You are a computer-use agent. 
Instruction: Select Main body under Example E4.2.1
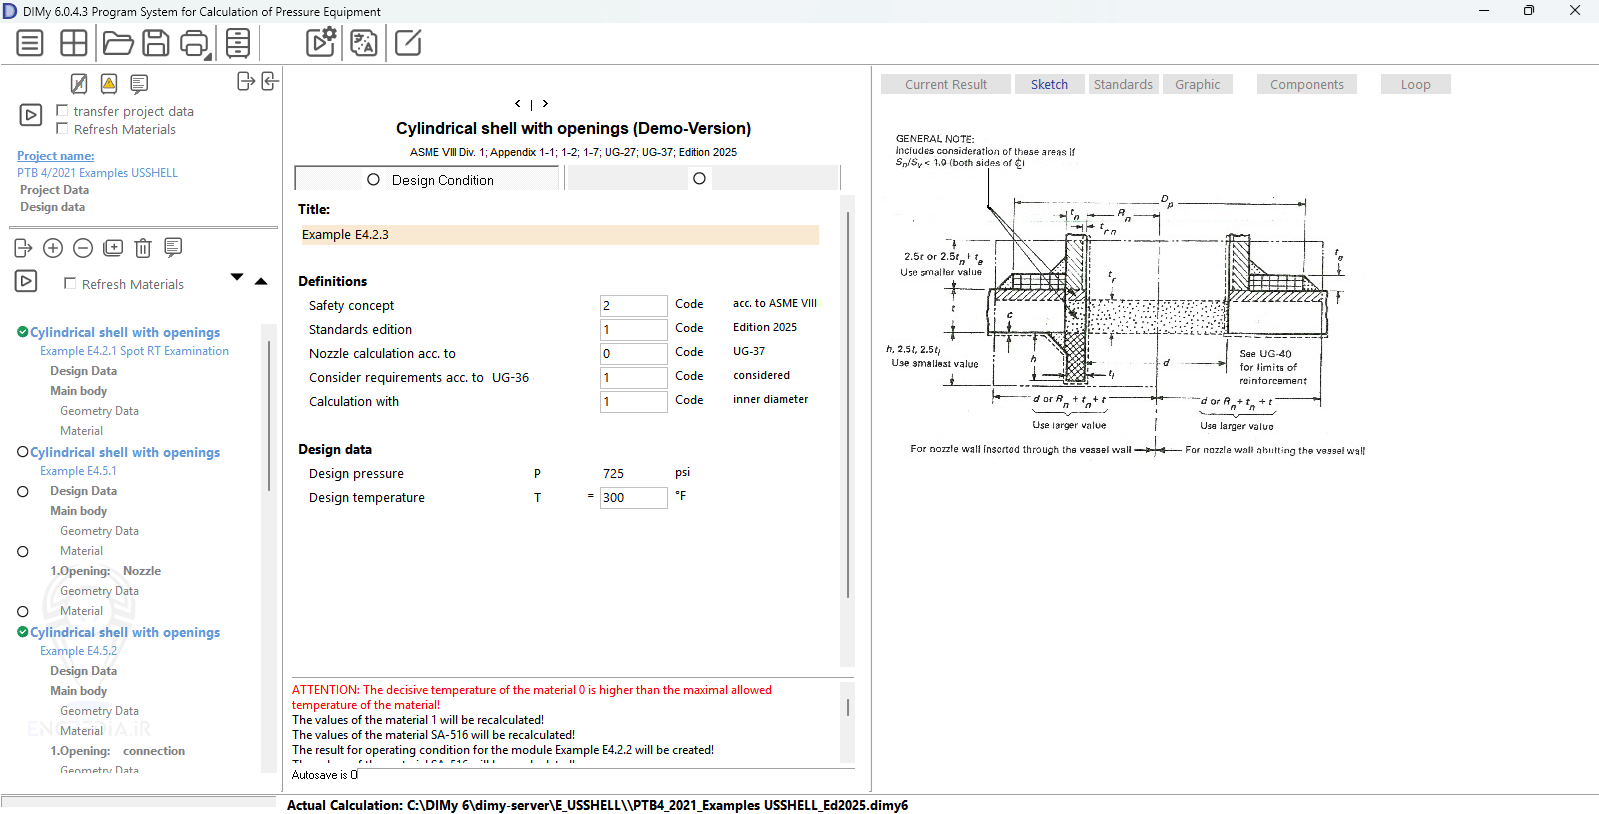(79, 391)
